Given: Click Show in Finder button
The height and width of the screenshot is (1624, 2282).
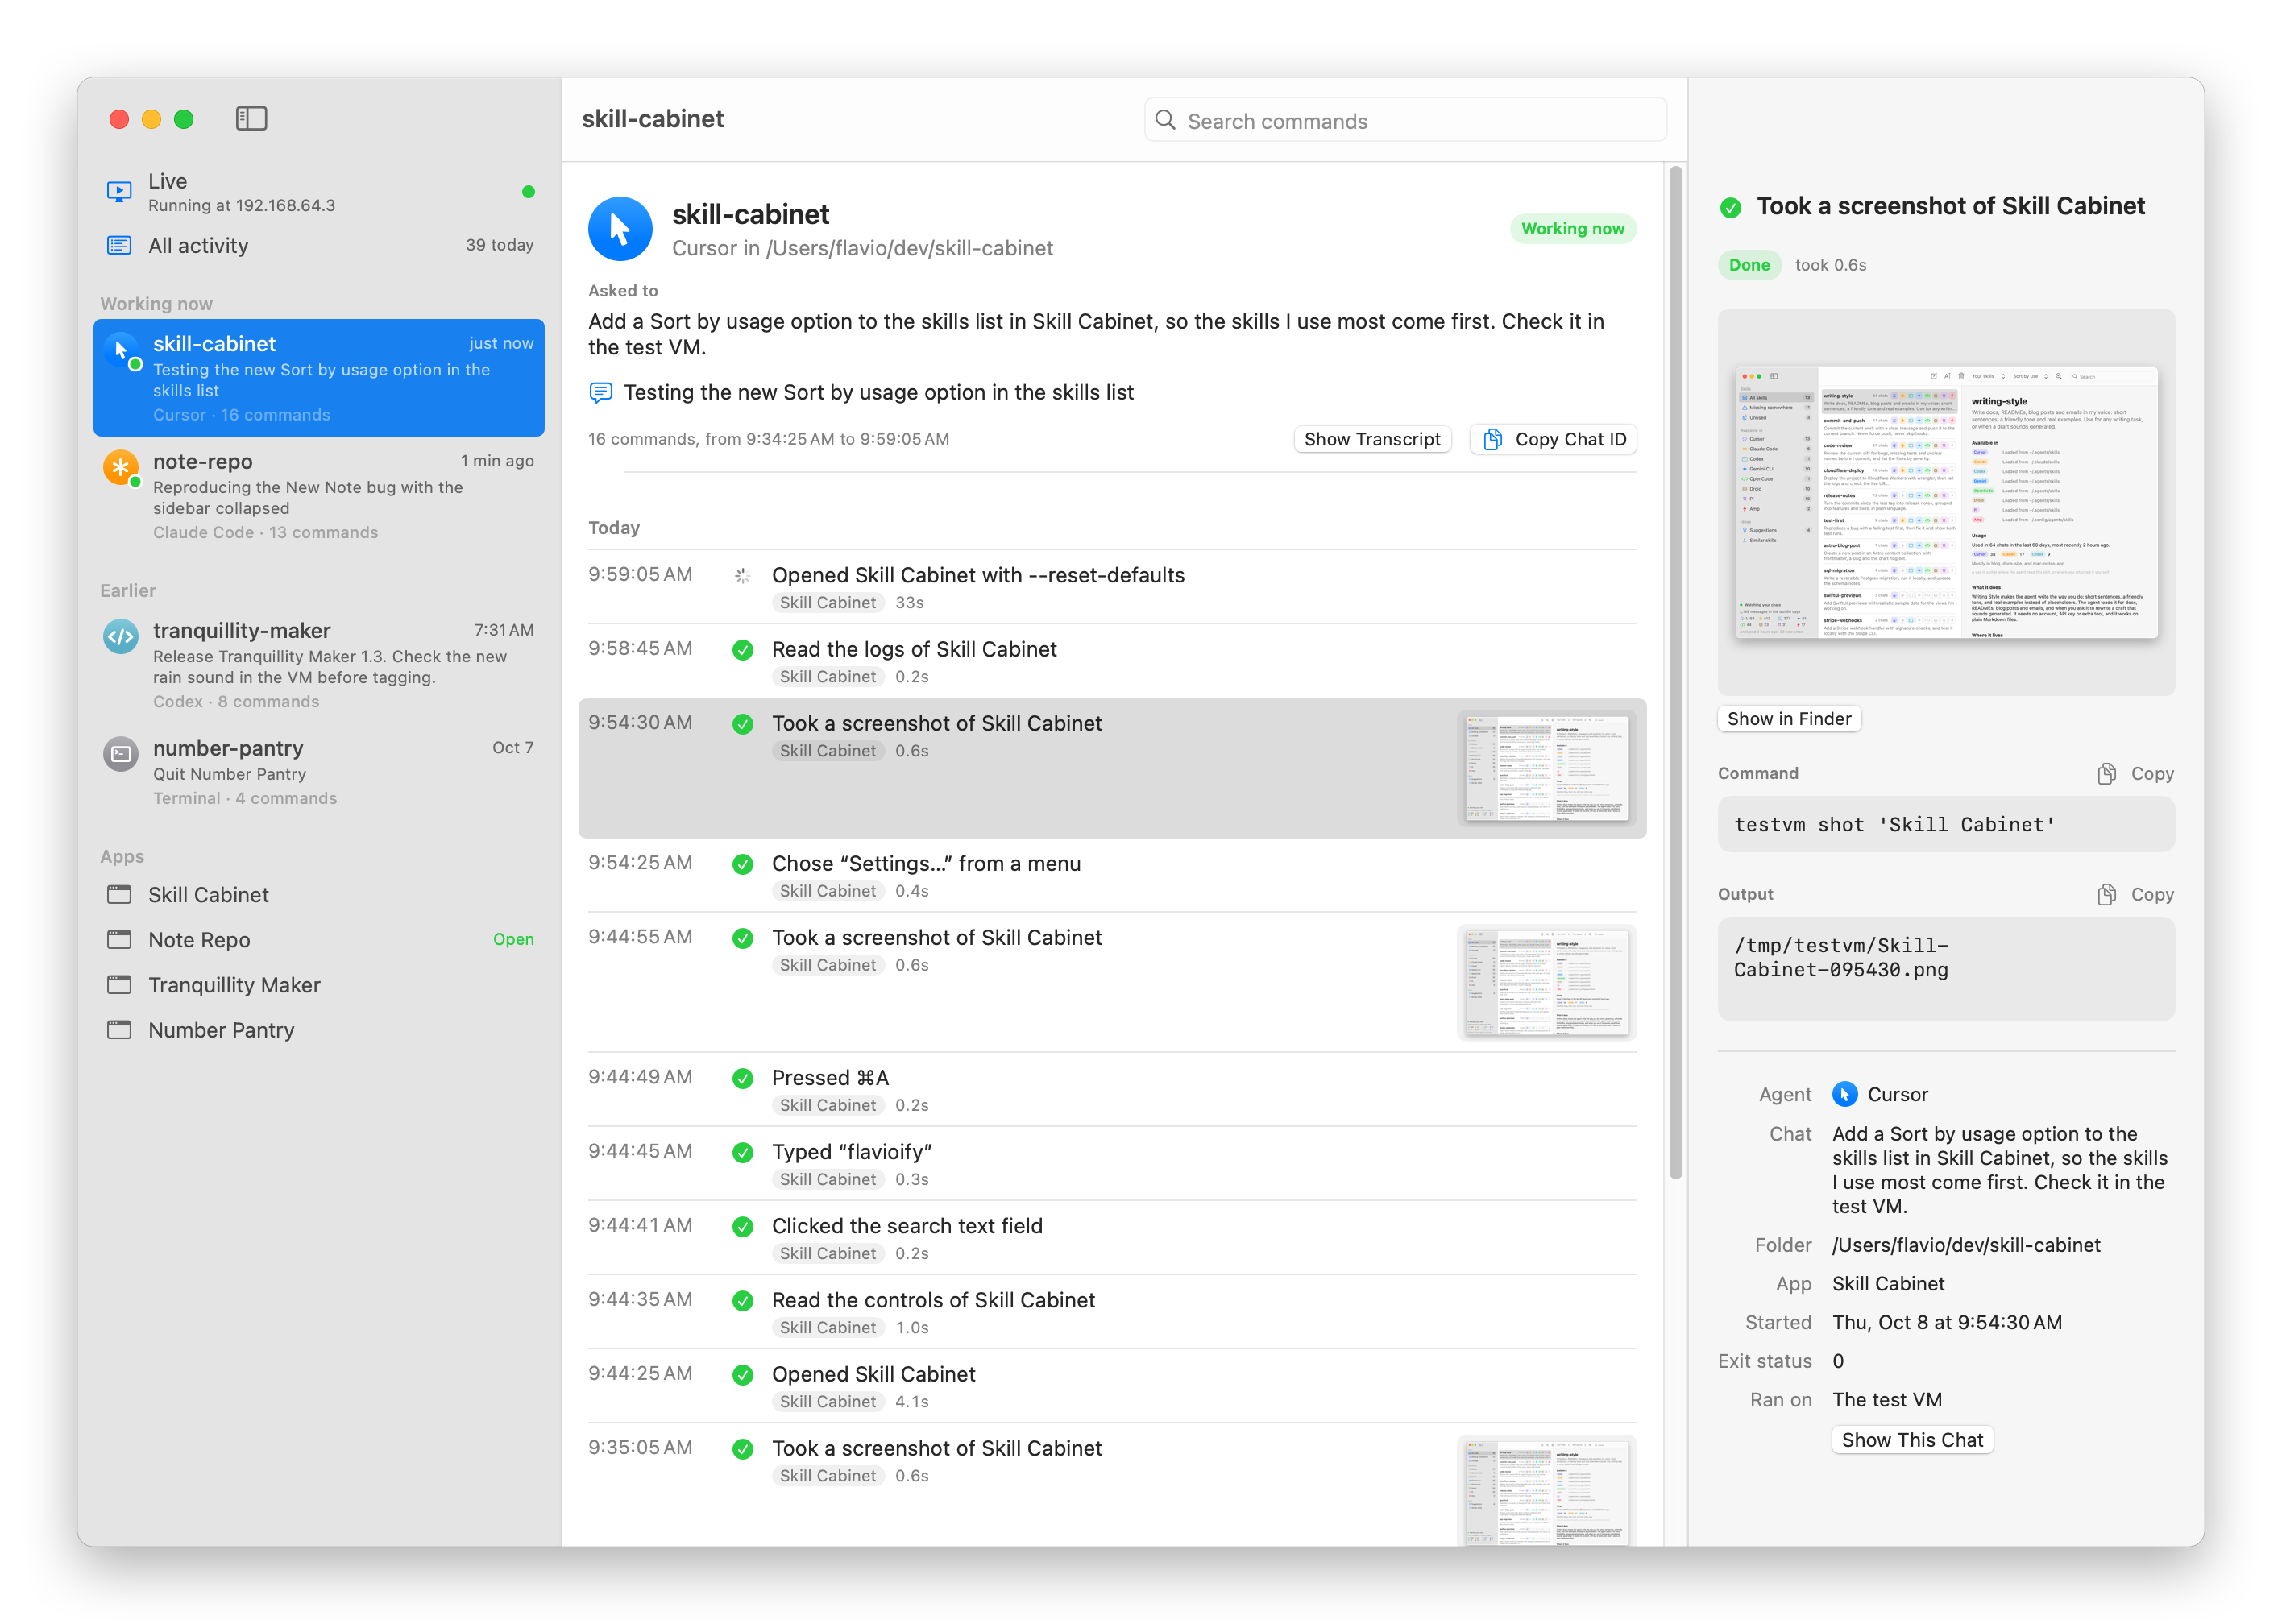Looking at the screenshot, I should coord(1789,719).
